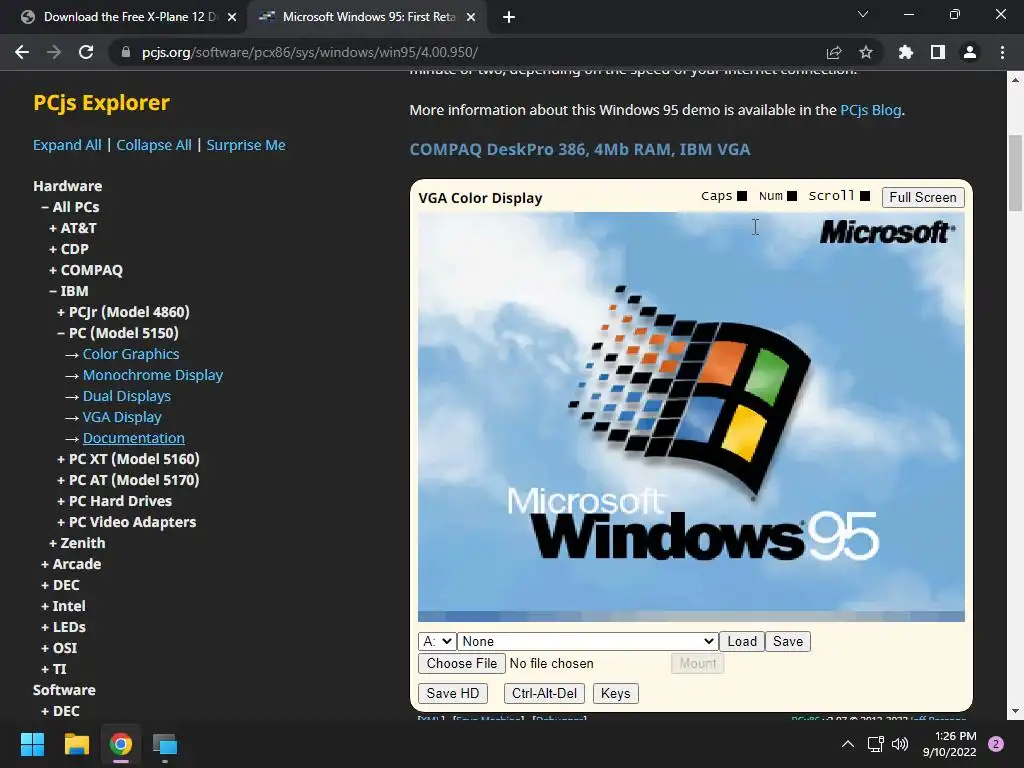Expand the AT&T tree node

tap(72, 228)
